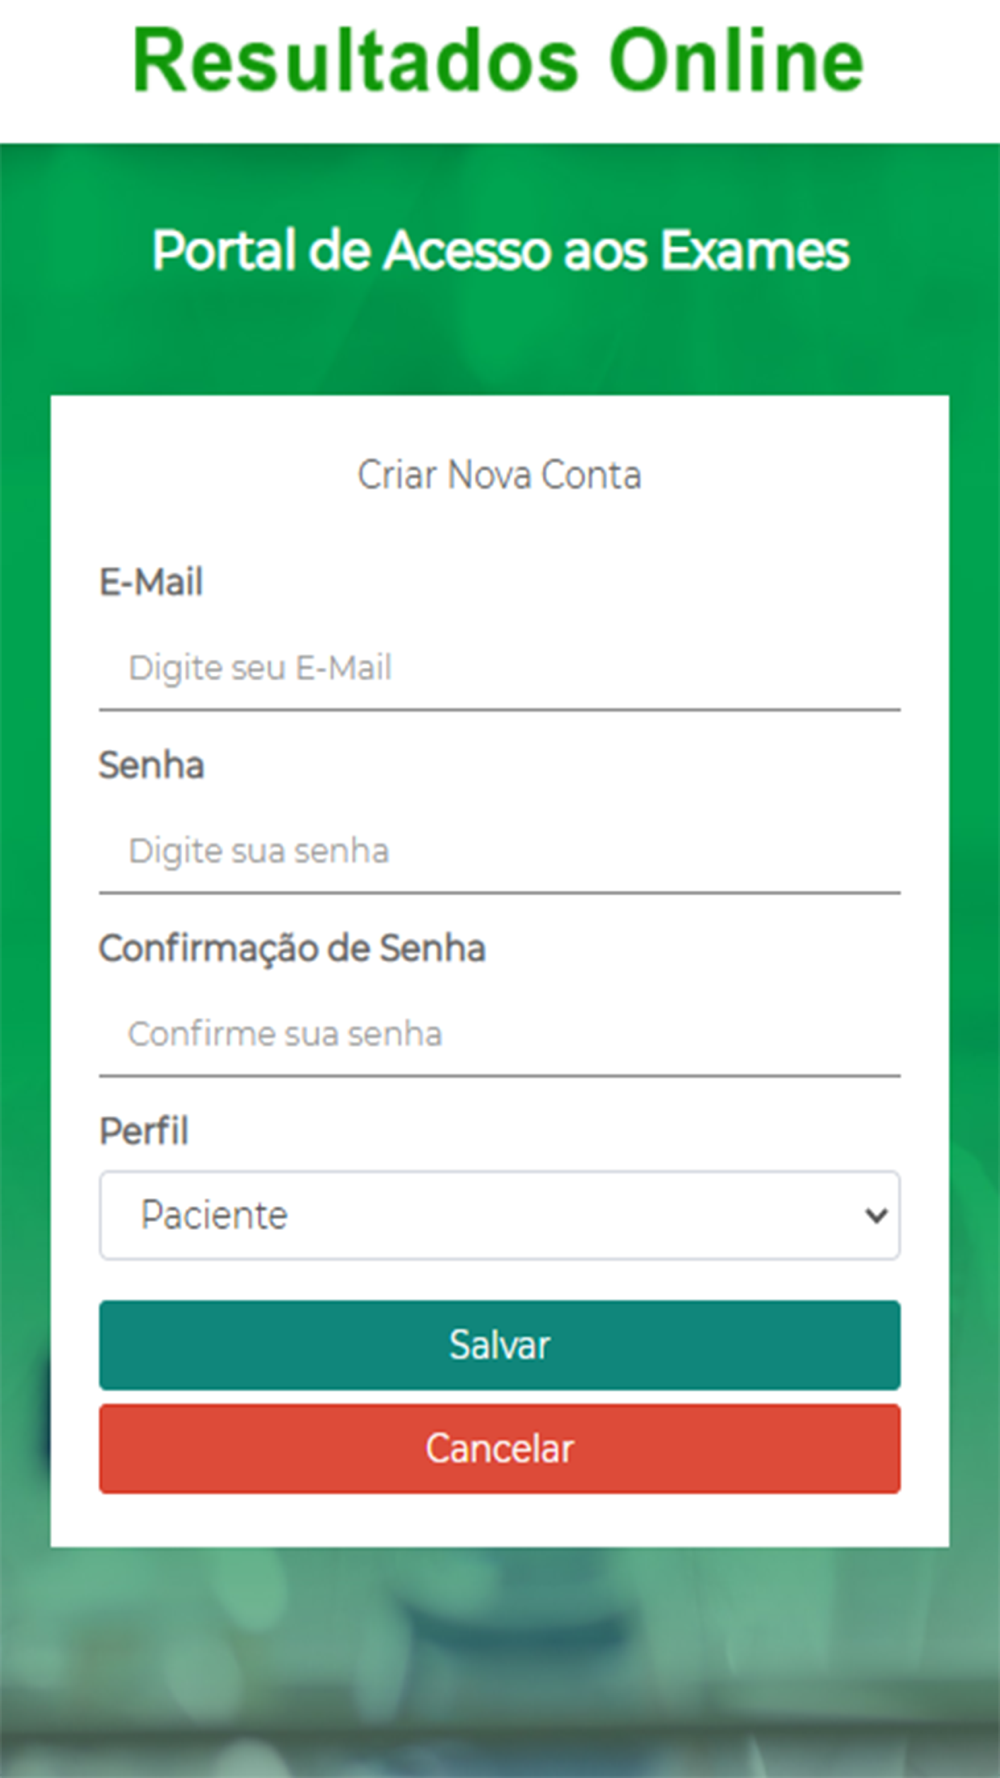Click the blurred background image below form
The image size is (1000, 1778).
[500, 1660]
